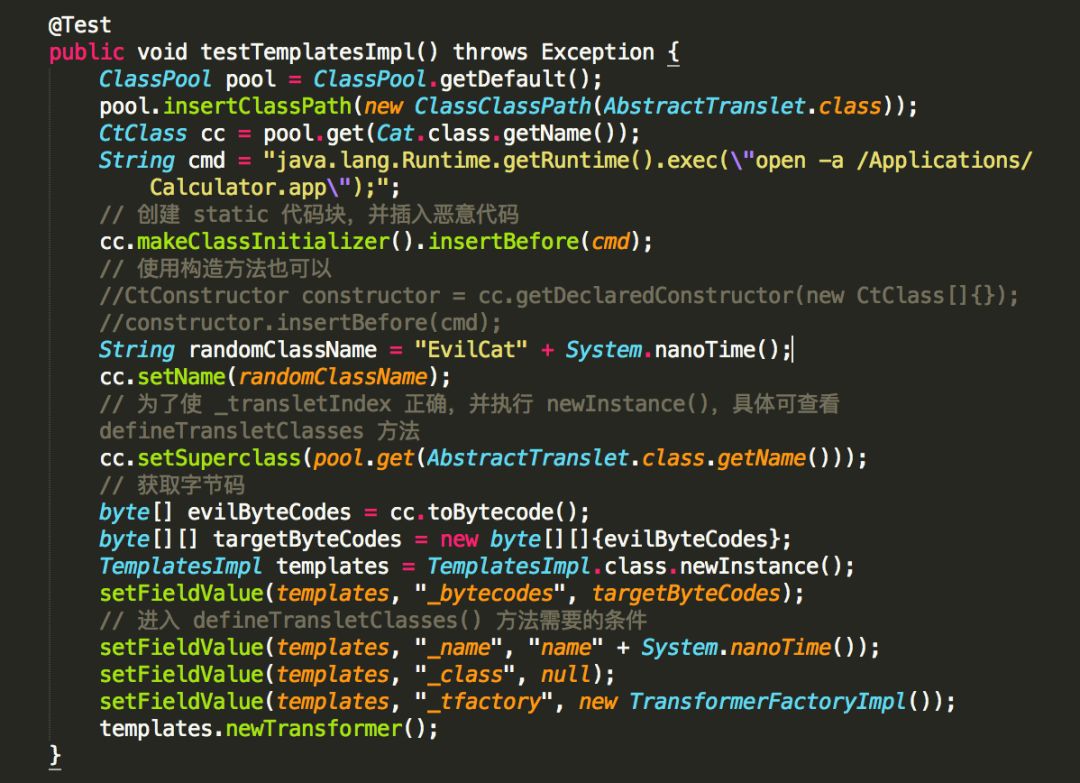Click comment '// 使用构造方法也可以'

[x=215, y=269]
